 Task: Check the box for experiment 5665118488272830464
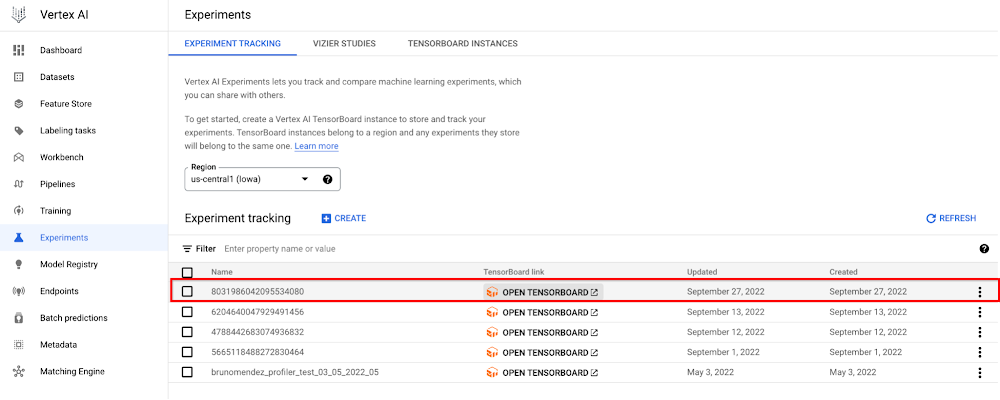[188, 352]
